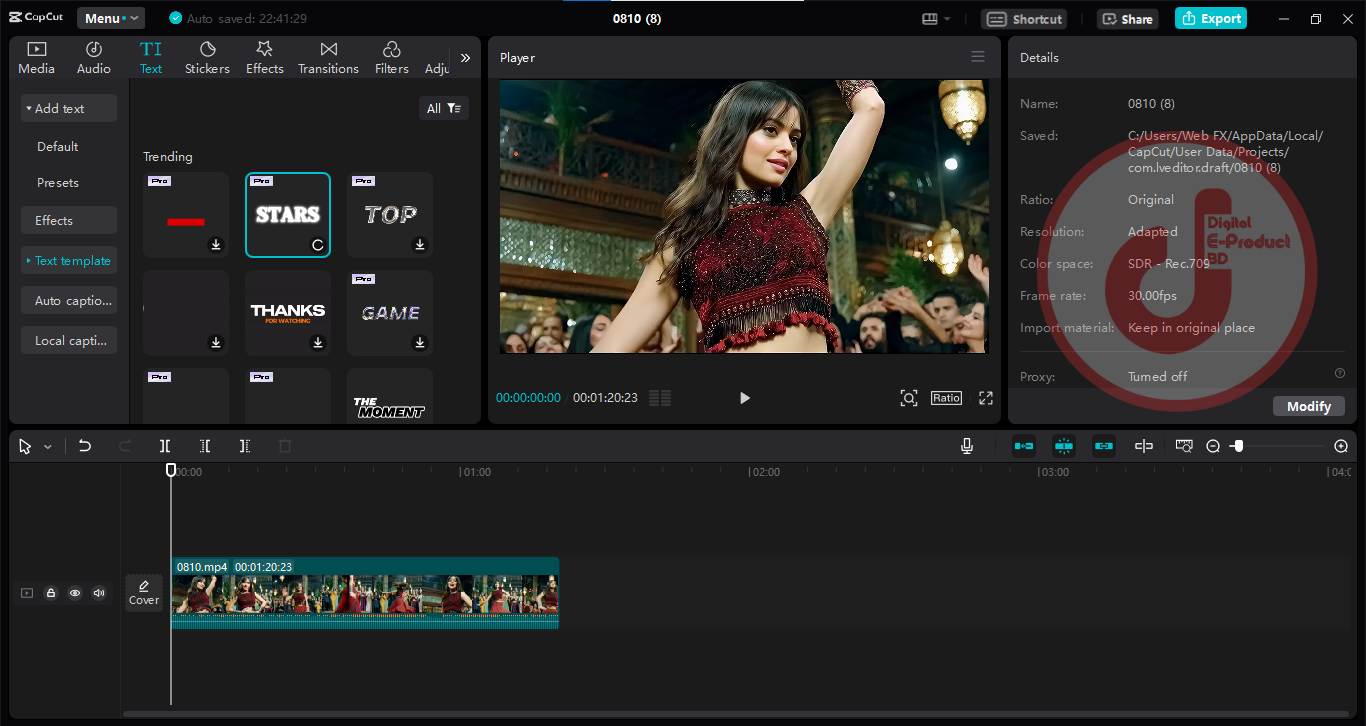Open the Menu dropdown

(x=111, y=18)
